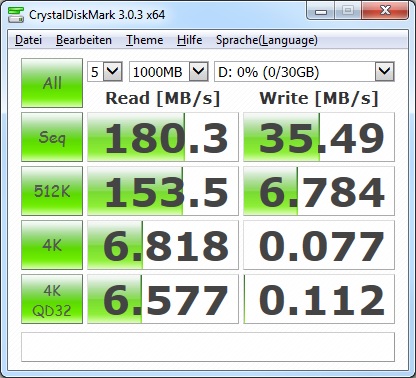
Task: Open the Datei menu
Action: (x=28, y=40)
